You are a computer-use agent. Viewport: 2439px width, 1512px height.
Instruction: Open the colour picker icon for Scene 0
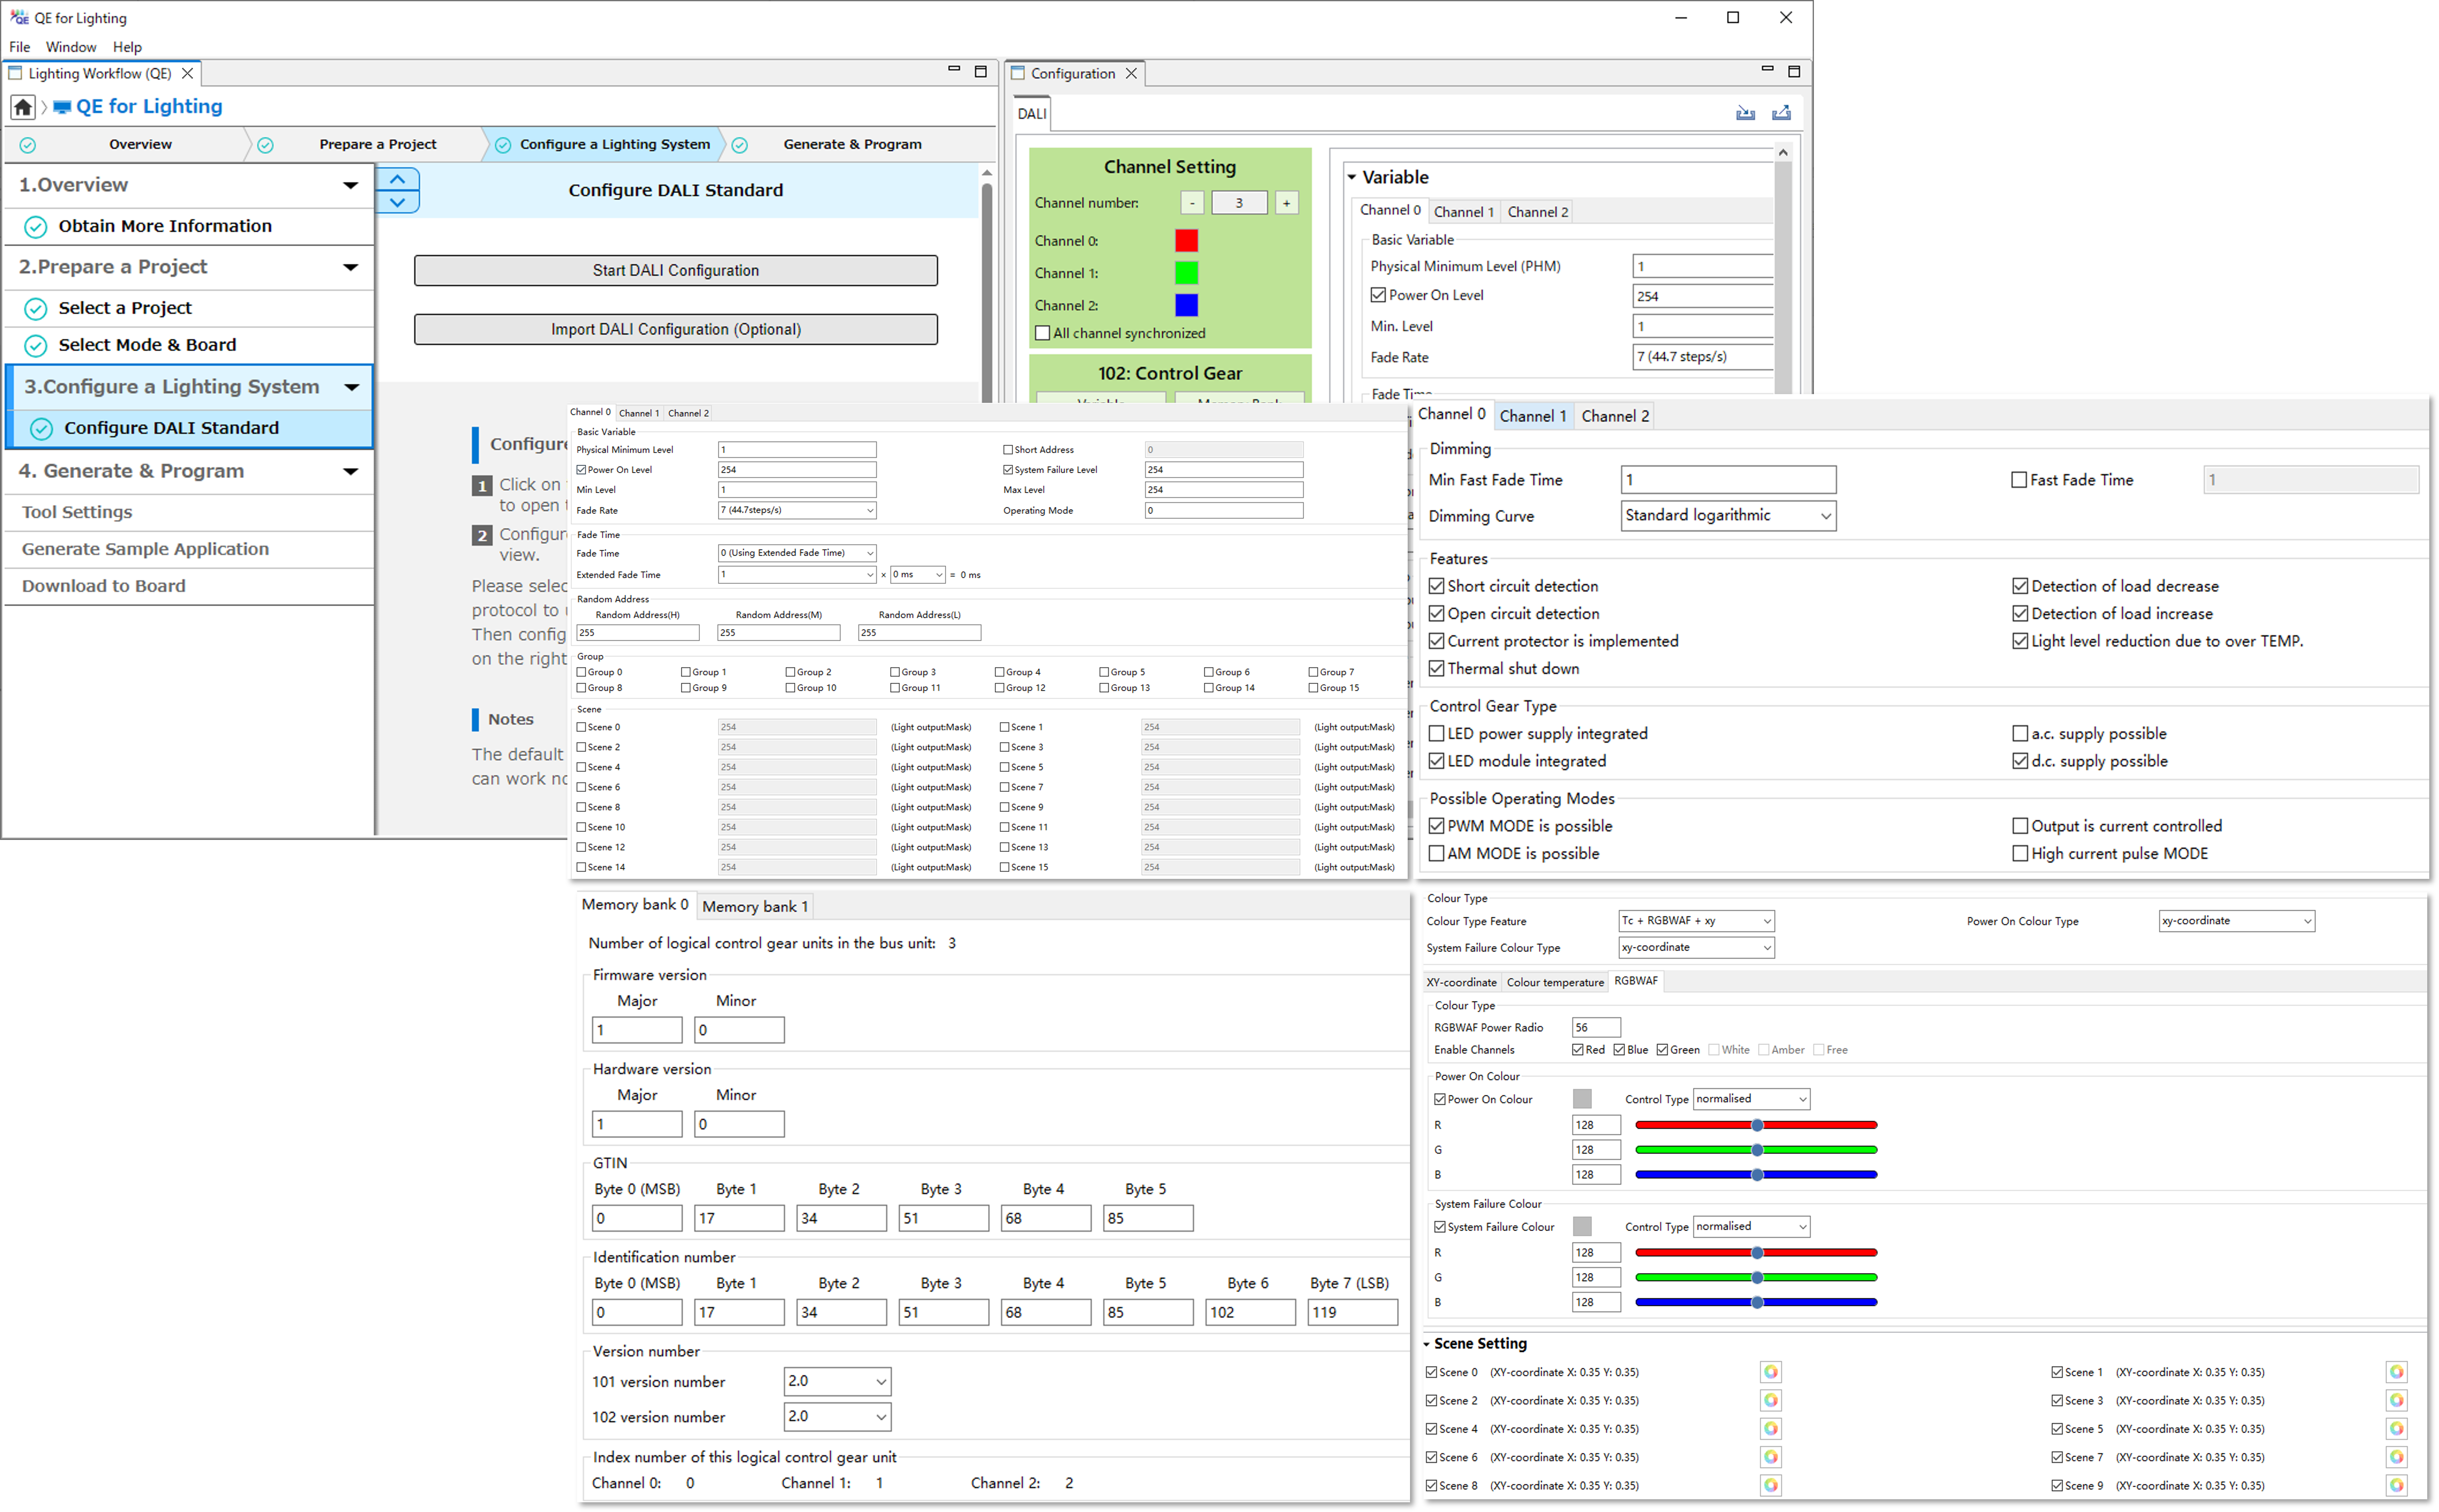pos(1771,1372)
